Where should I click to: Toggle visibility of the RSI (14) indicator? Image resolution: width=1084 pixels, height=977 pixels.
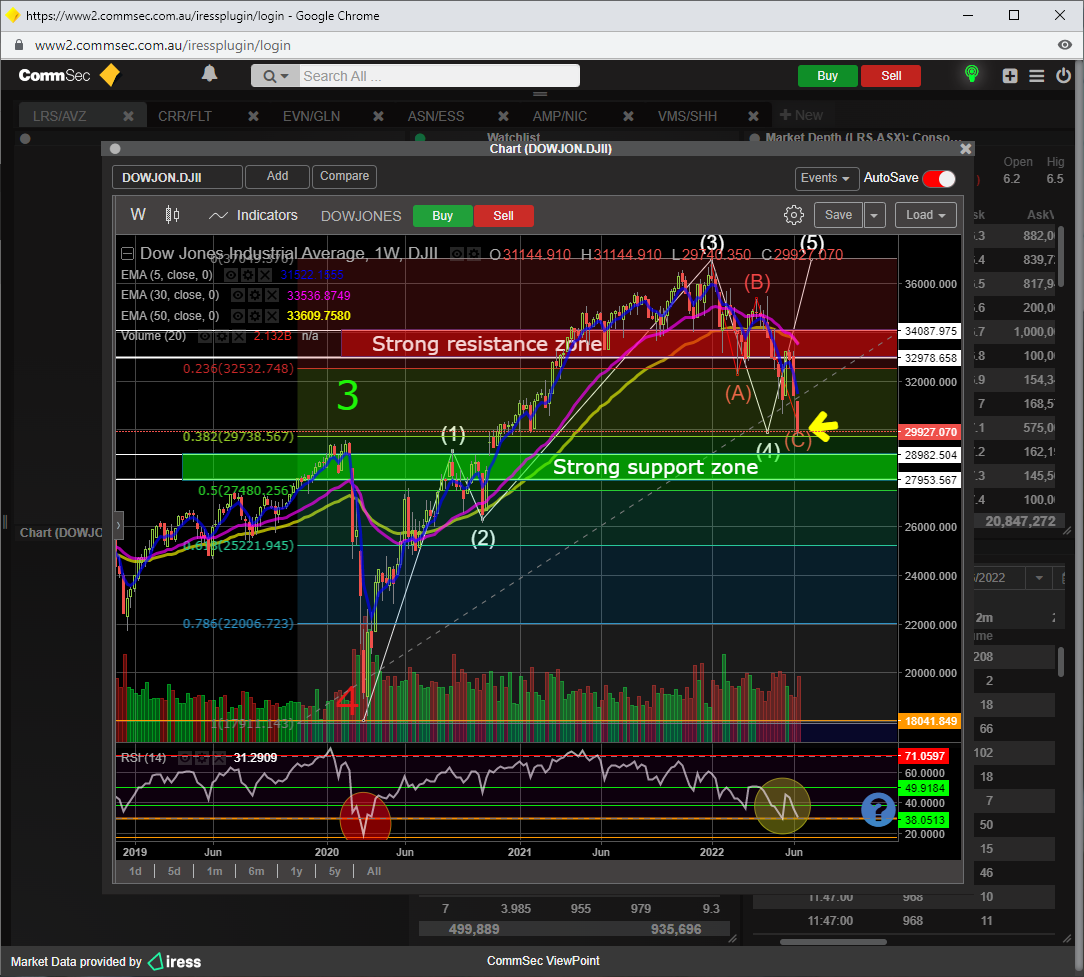pyautogui.click(x=185, y=758)
